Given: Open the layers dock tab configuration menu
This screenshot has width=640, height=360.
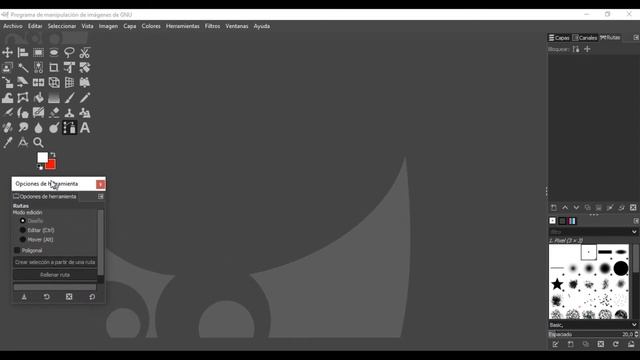Looking at the screenshot, I should coord(636,38).
